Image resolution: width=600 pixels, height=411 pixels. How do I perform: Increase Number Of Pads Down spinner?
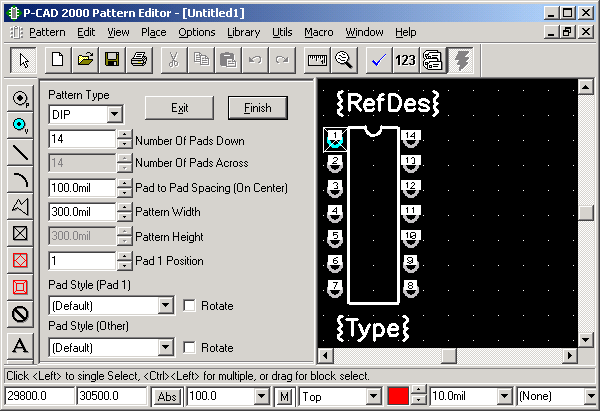pyautogui.click(x=124, y=134)
